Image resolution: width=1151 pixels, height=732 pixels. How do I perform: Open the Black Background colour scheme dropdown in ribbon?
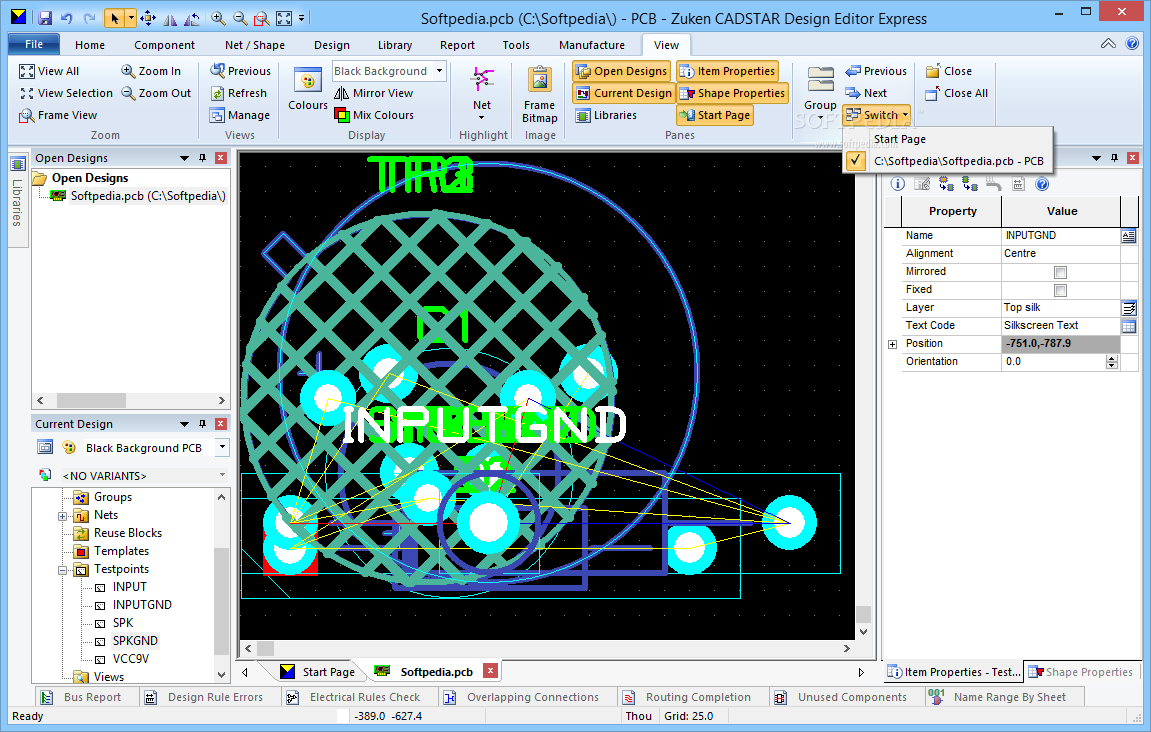click(x=440, y=71)
